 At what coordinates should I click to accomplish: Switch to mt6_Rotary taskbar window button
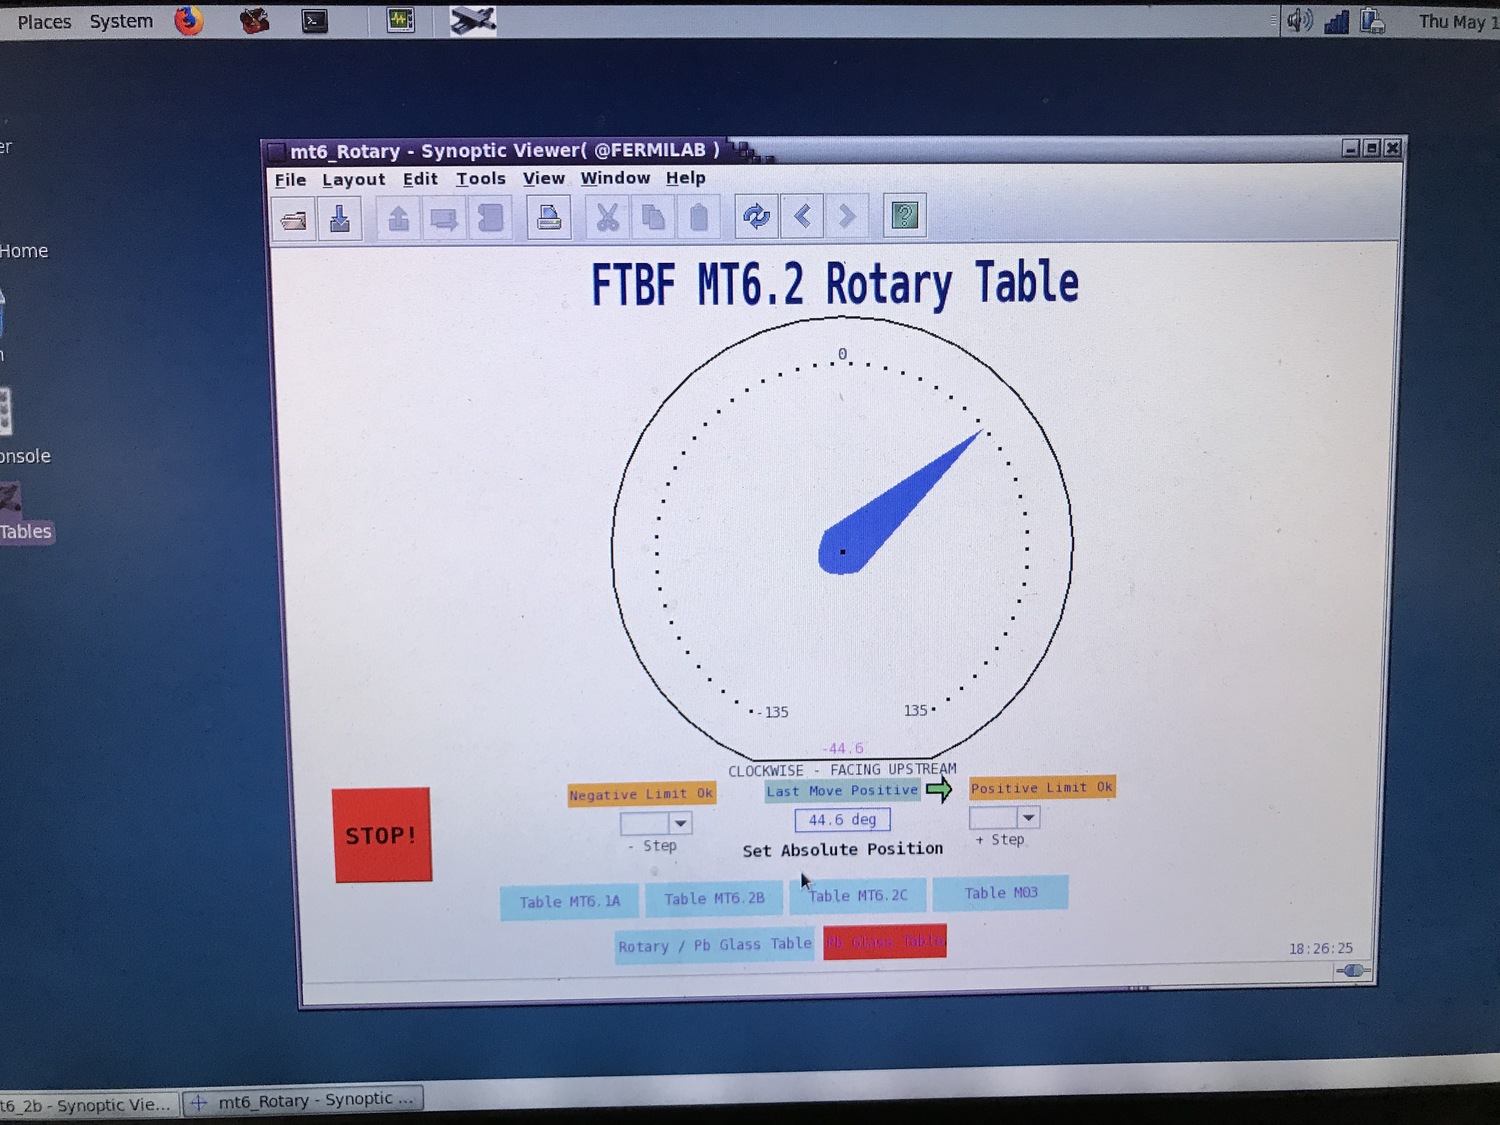304,1100
